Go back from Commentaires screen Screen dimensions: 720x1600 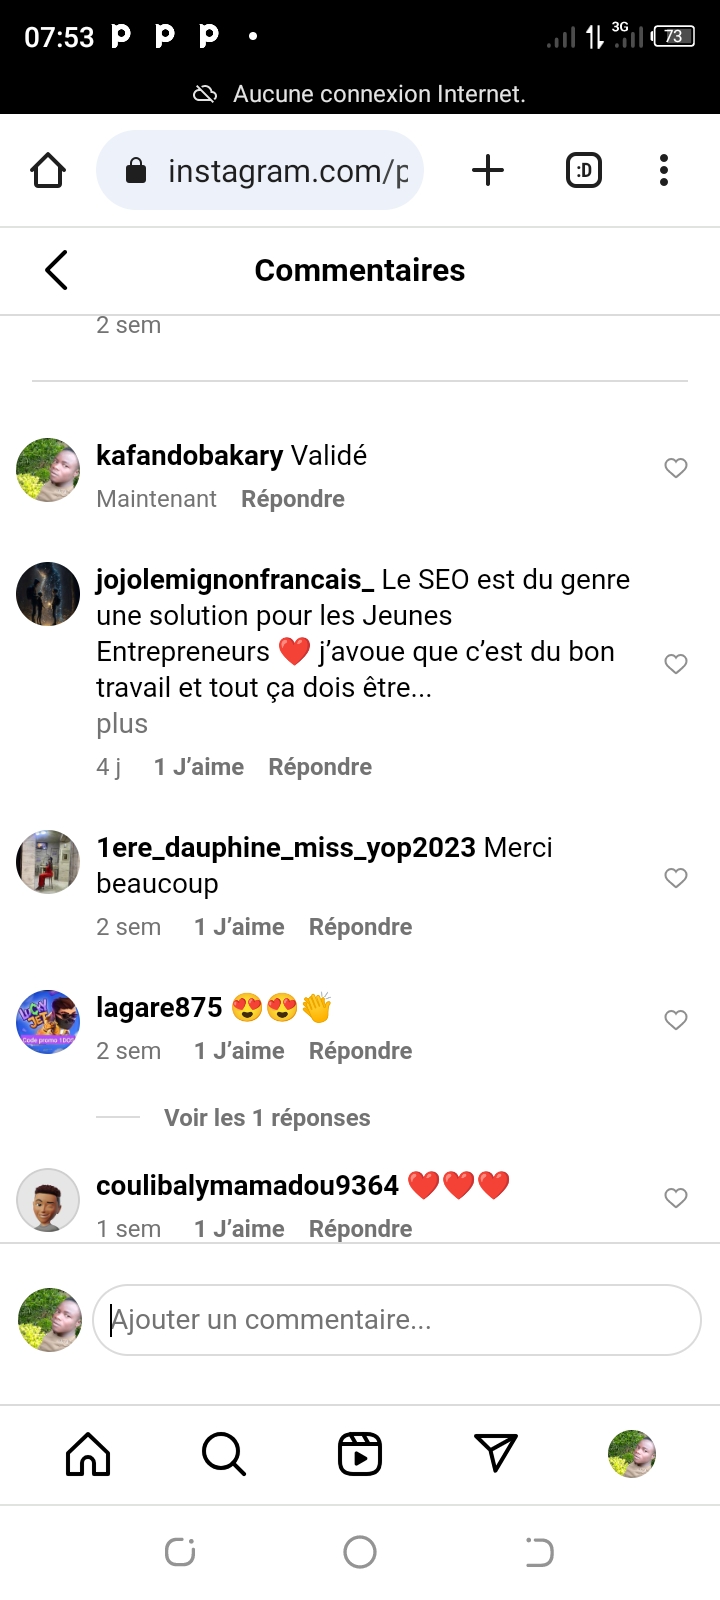tap(57, 270)
